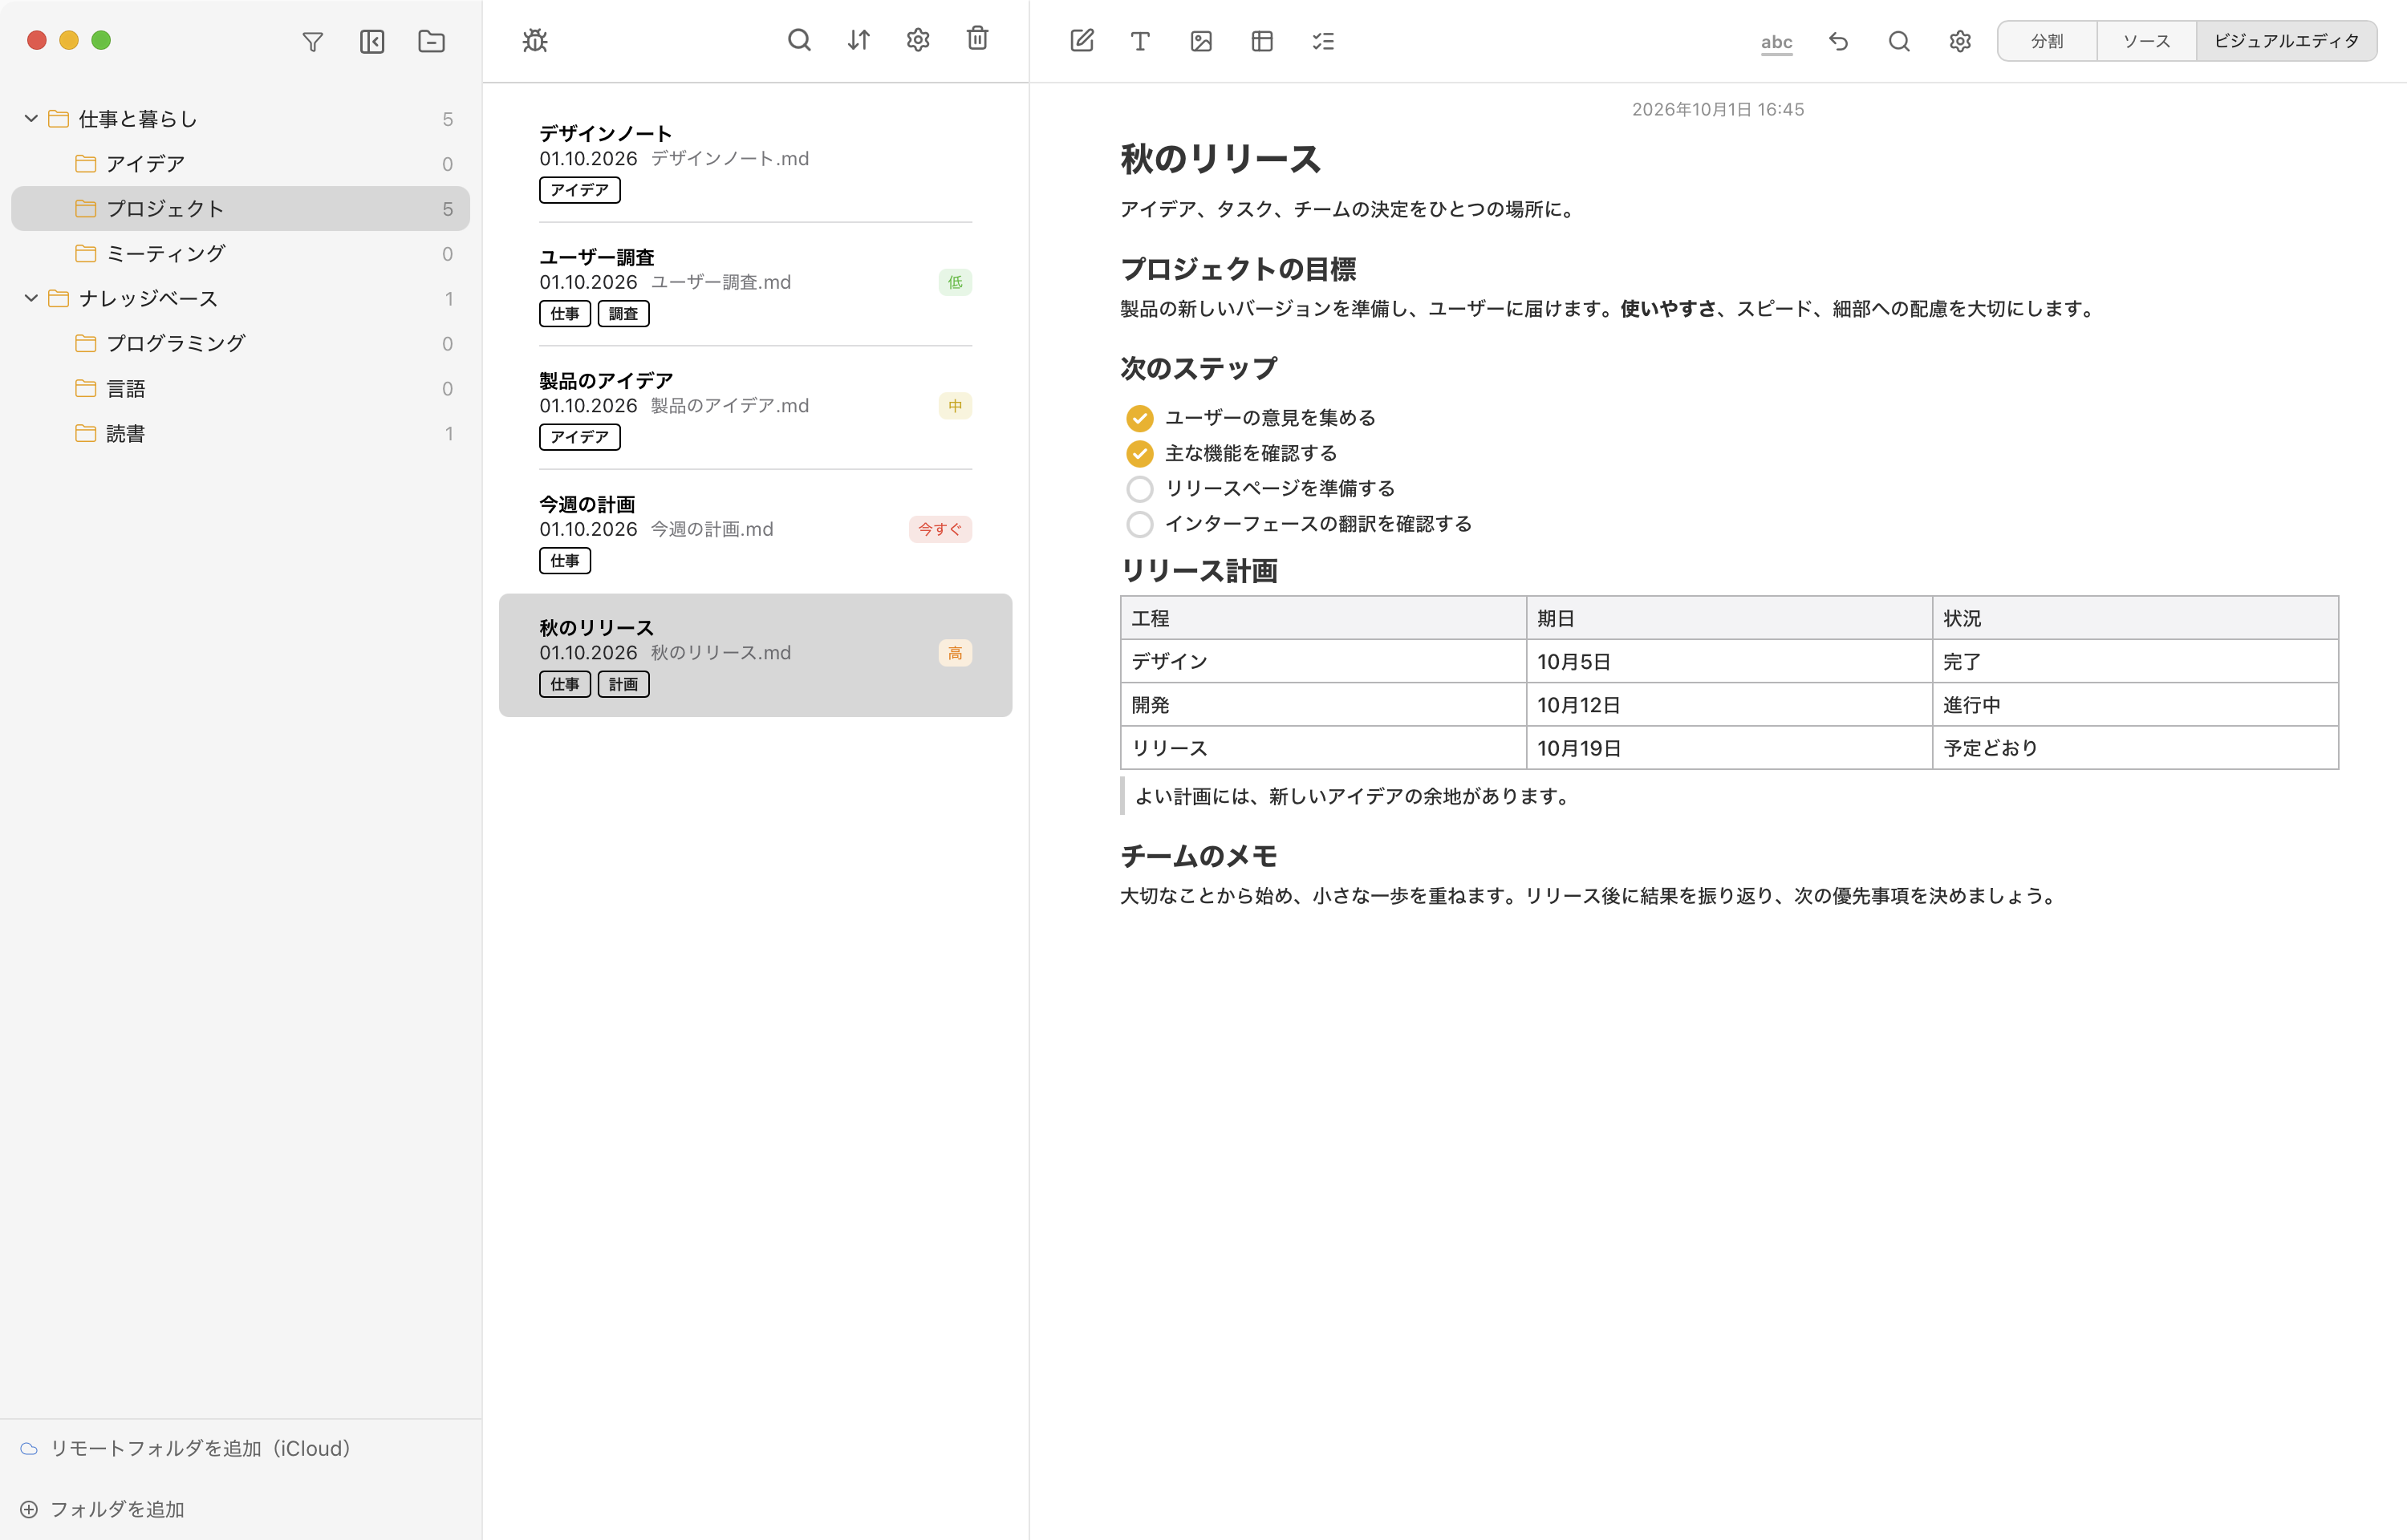2407x1540 pixels.
Task: Click フォルダを追加 button
Action: pos(103,1509)
